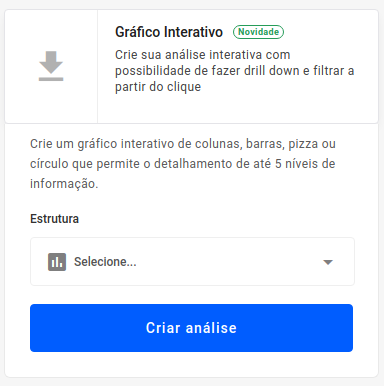Click the green Novidade badge
This screenshot has width=384, height=386.
(x=258, y=32)
